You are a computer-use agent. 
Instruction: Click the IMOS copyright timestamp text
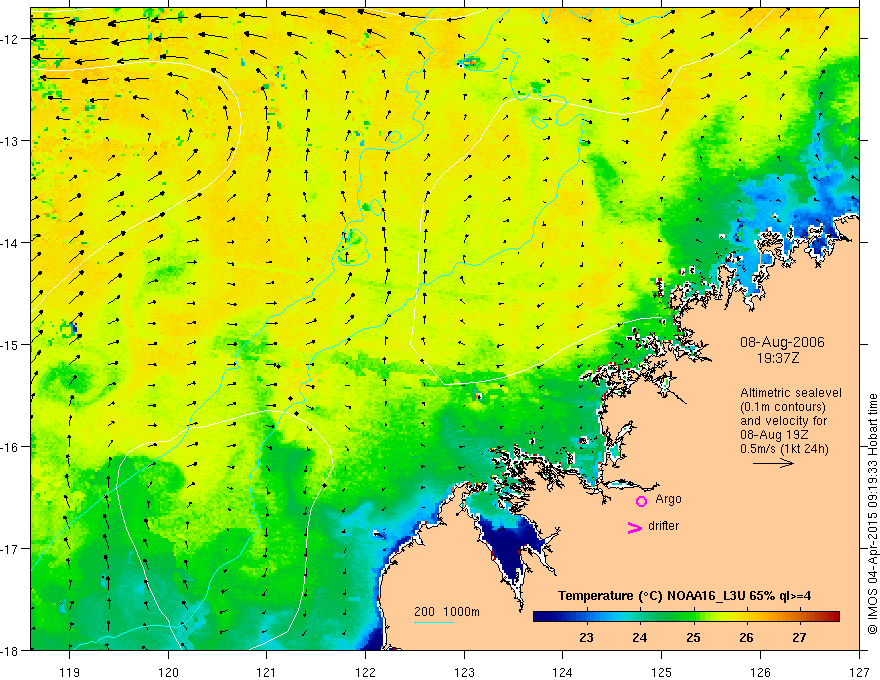[872, 514]
